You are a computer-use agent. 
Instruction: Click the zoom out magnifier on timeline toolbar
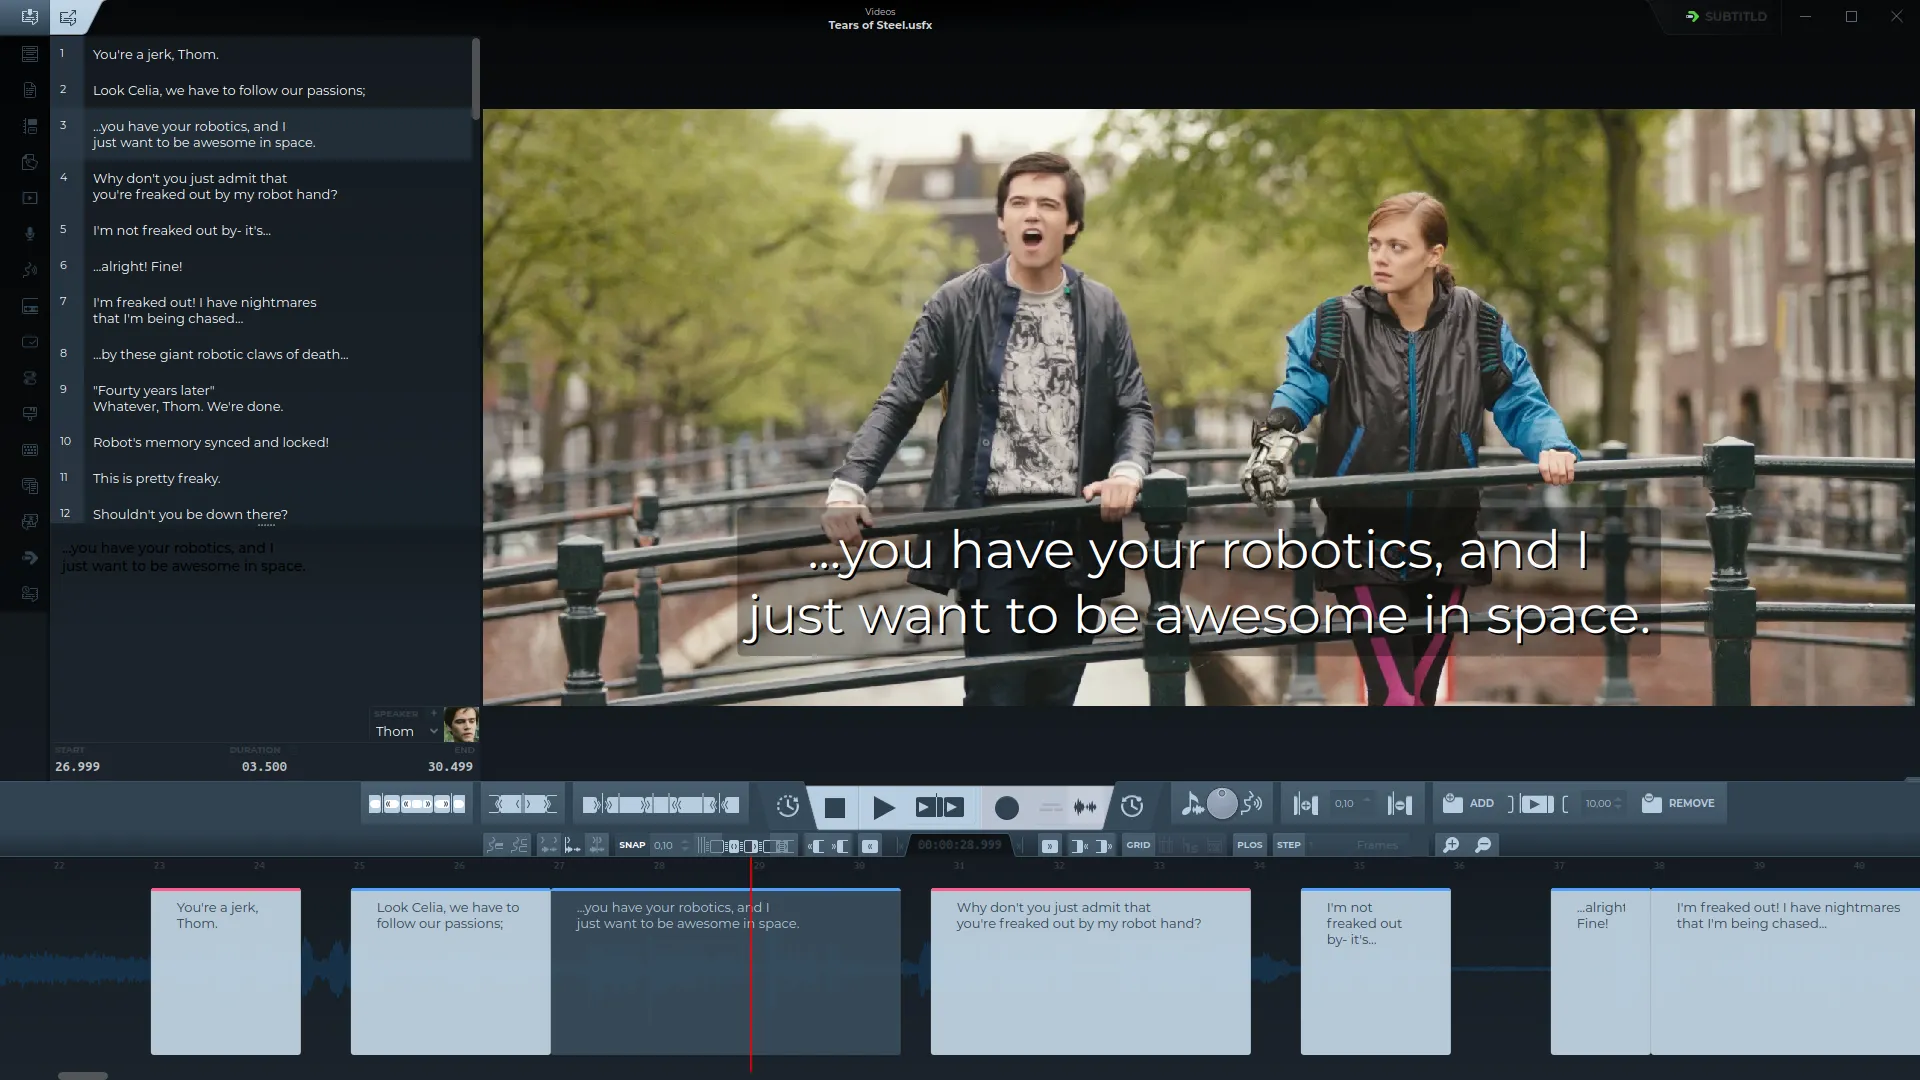coord(1483,845)
